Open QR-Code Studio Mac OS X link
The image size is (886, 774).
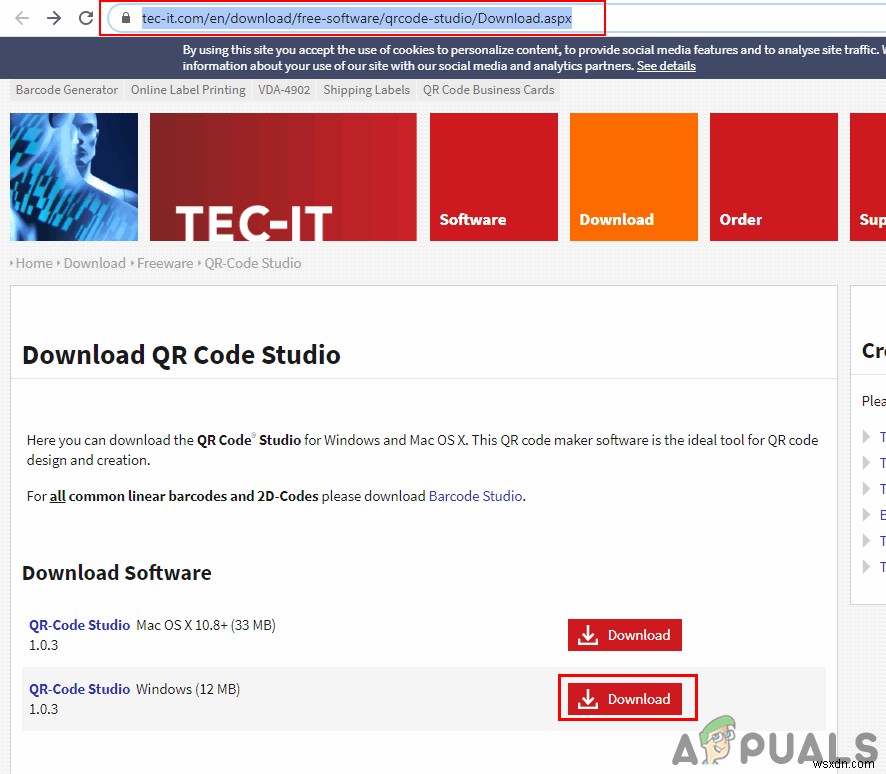79,625
